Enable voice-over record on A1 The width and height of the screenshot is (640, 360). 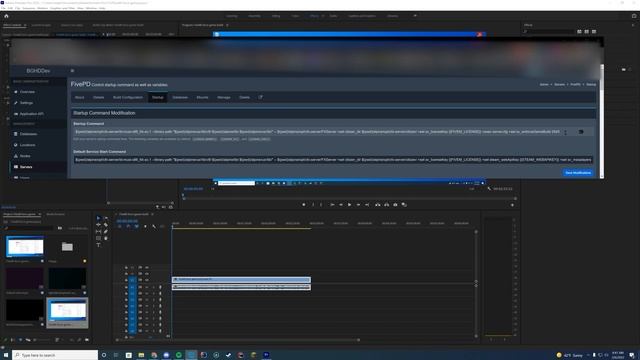click(x=160, y=287)
